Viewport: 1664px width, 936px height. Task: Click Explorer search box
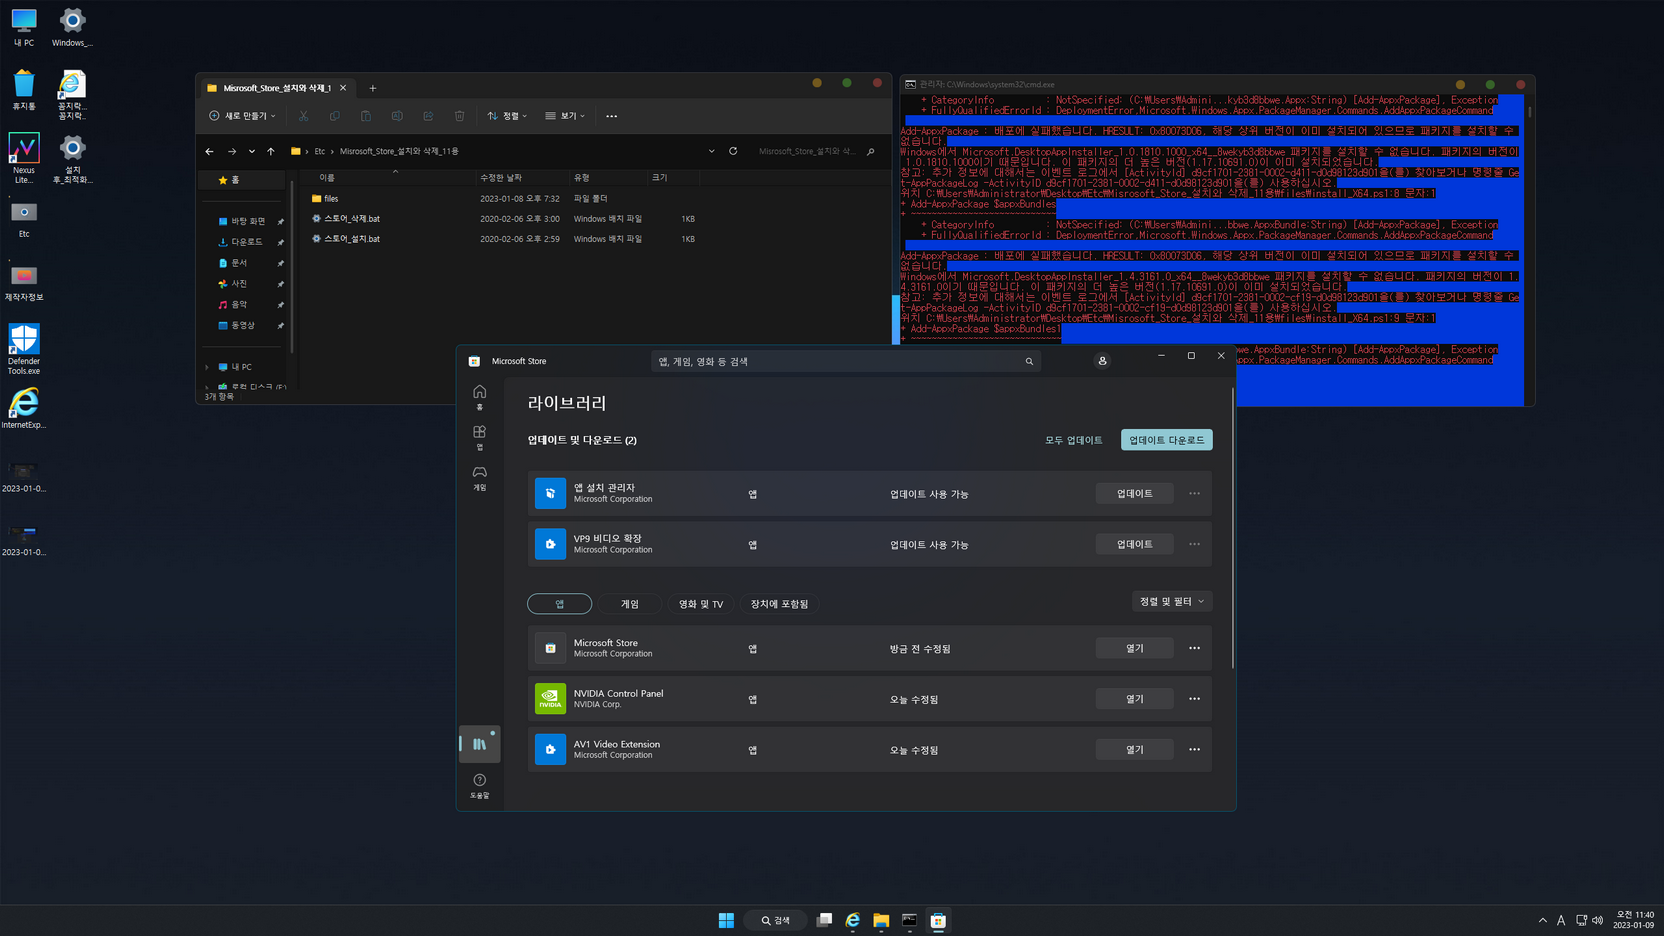click(x=817, y=151)
